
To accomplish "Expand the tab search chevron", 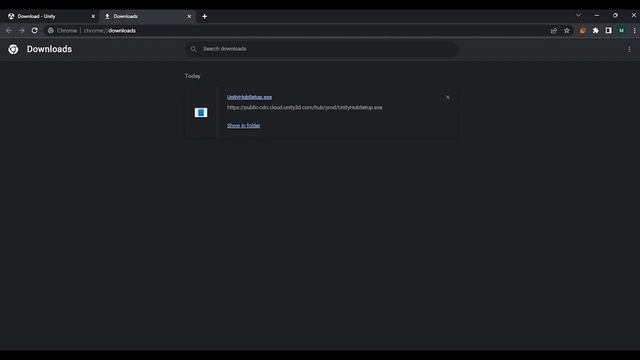I will coord(578,15).
